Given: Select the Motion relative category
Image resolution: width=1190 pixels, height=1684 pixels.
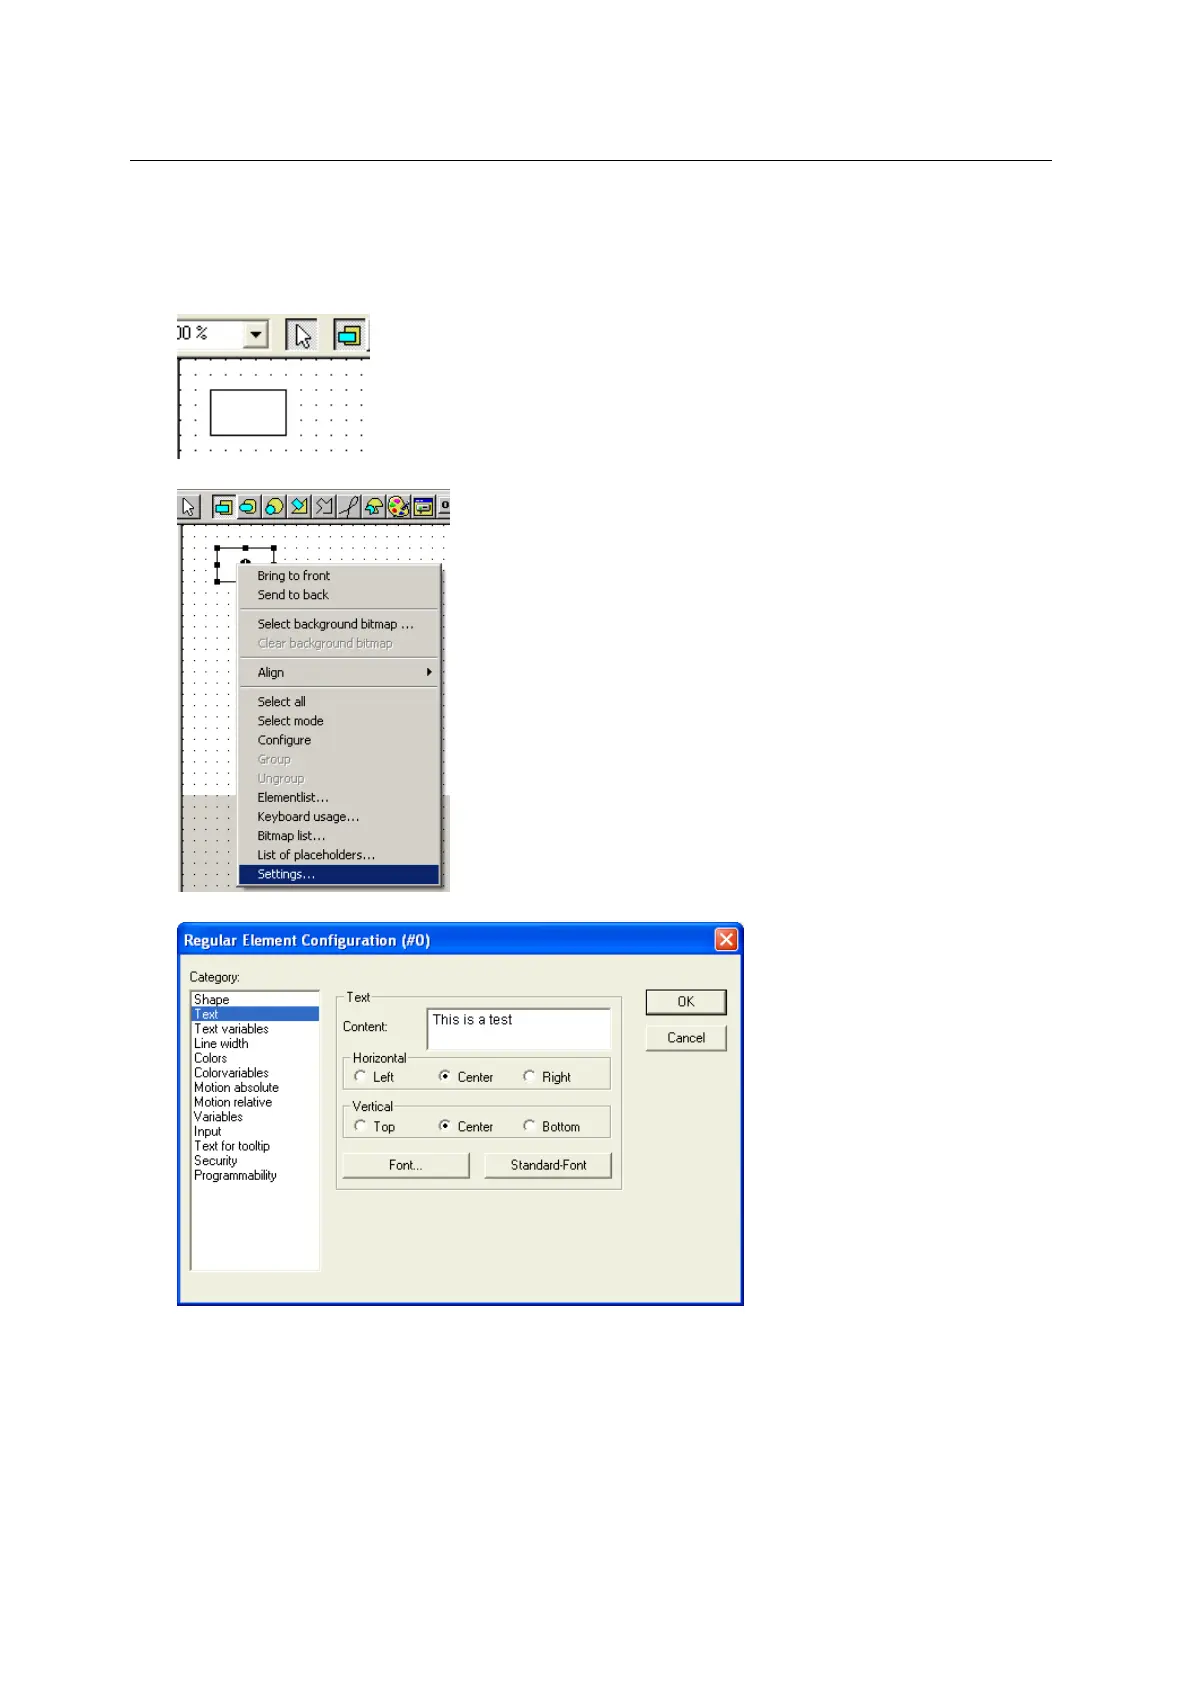Looking at the screenshot, I should click(x=255, y=1102).
